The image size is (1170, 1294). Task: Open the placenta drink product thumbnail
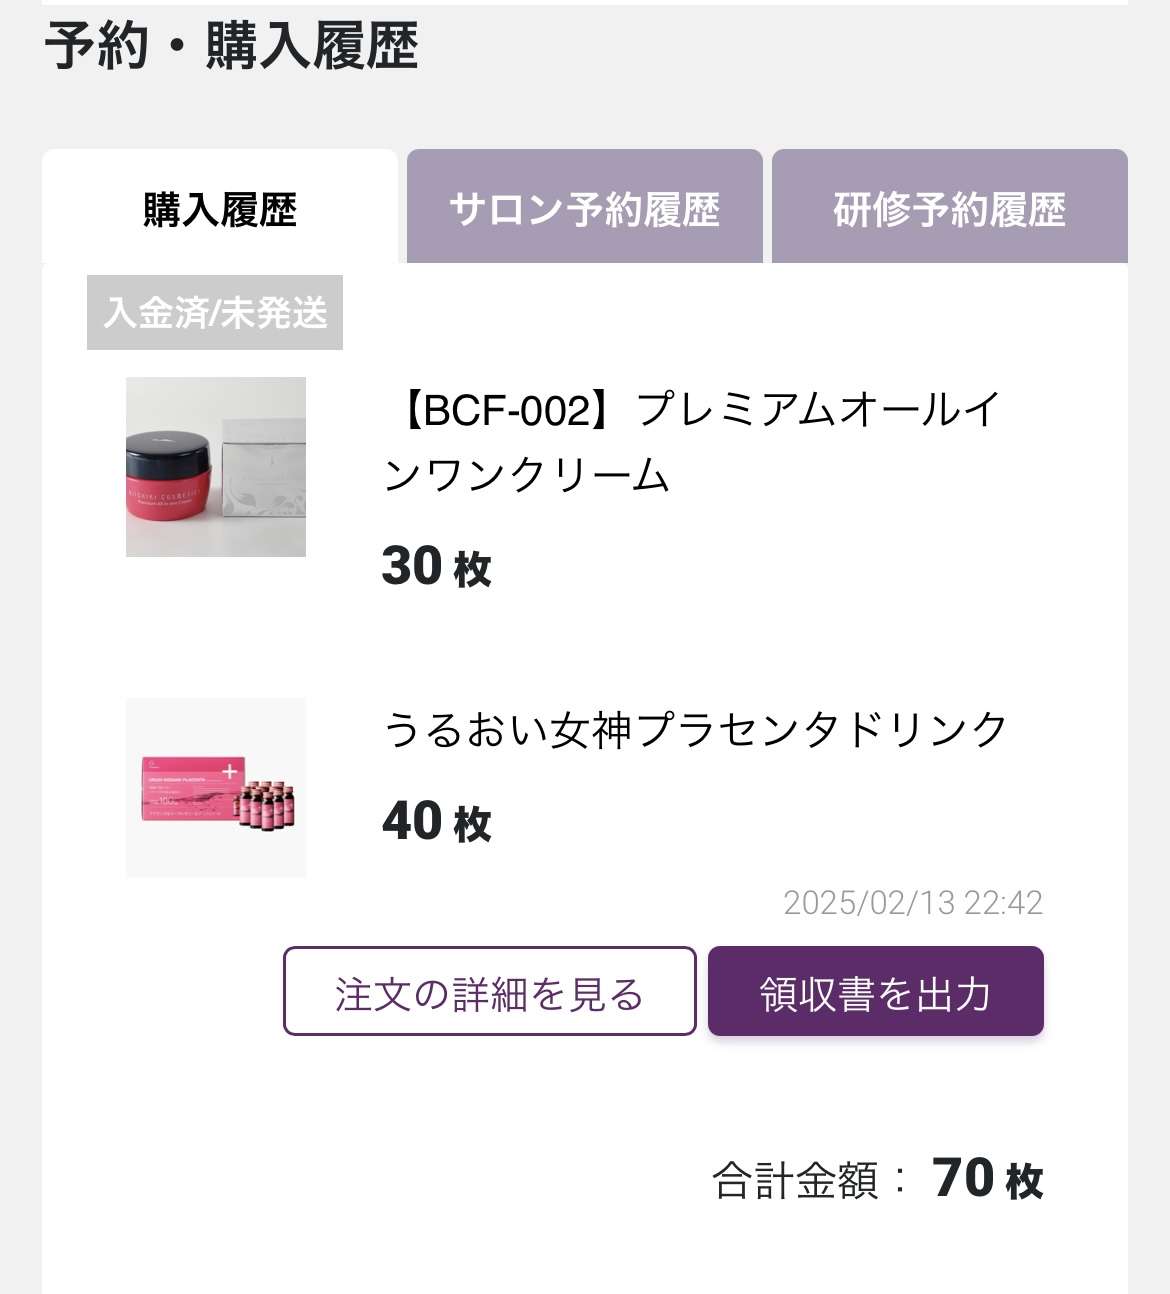click(x=216, y=788)
